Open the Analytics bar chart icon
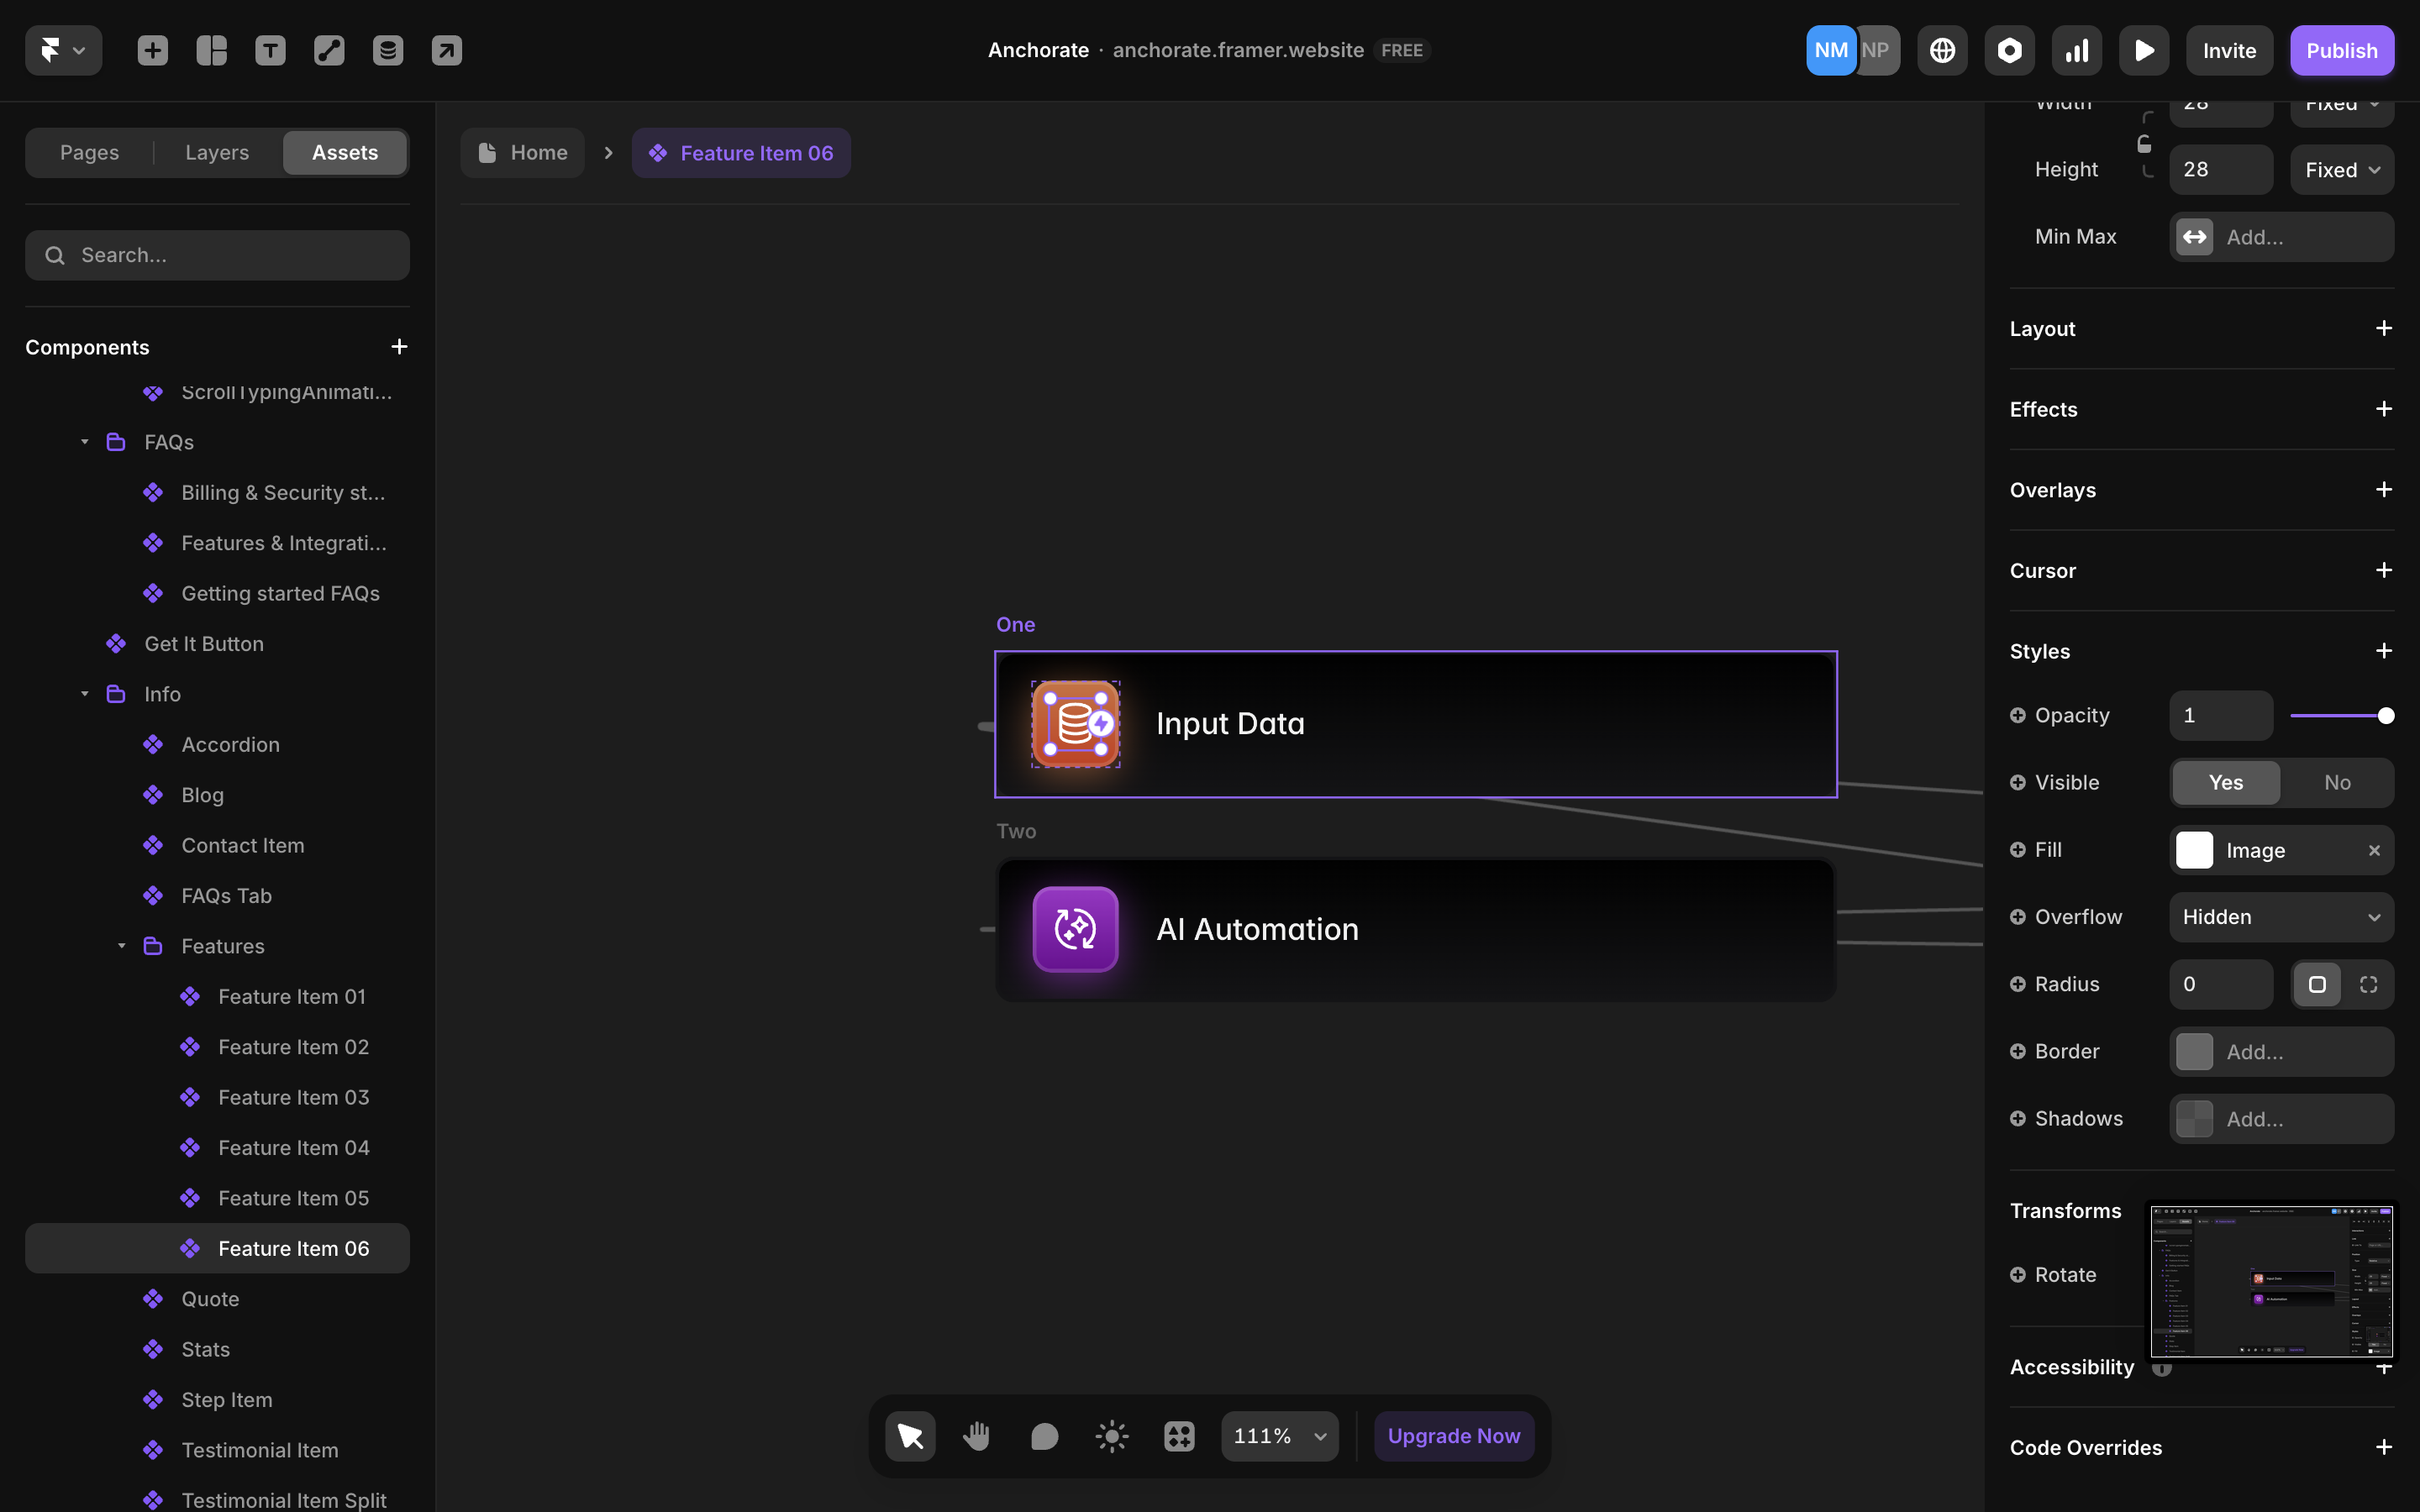 2076,50
